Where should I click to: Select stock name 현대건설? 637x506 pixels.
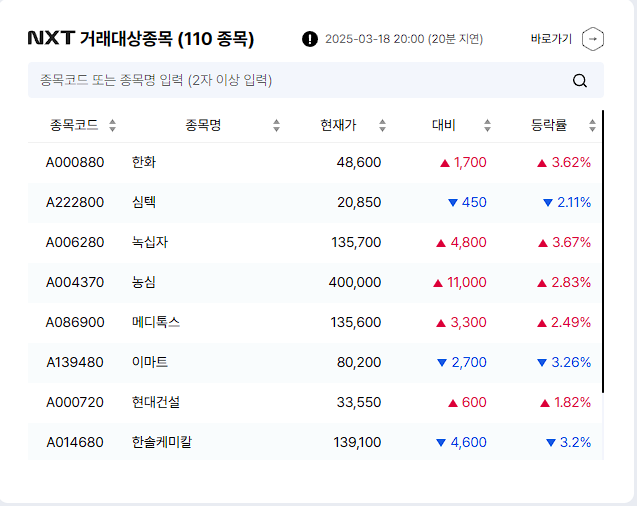[x=156, y=402]
